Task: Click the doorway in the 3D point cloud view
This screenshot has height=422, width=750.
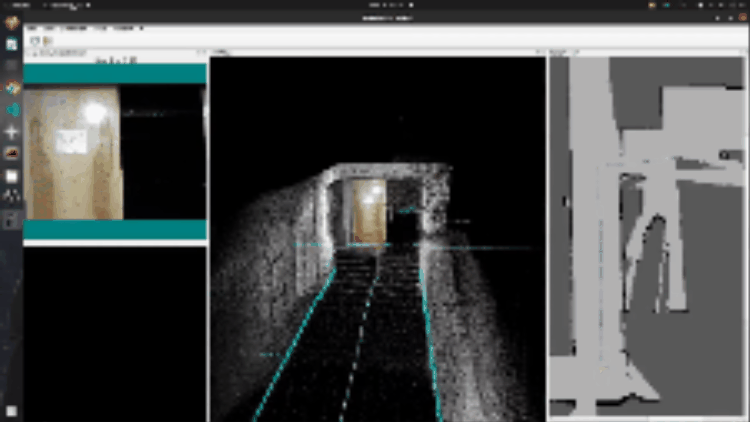Action: click(x=367, y=212)
